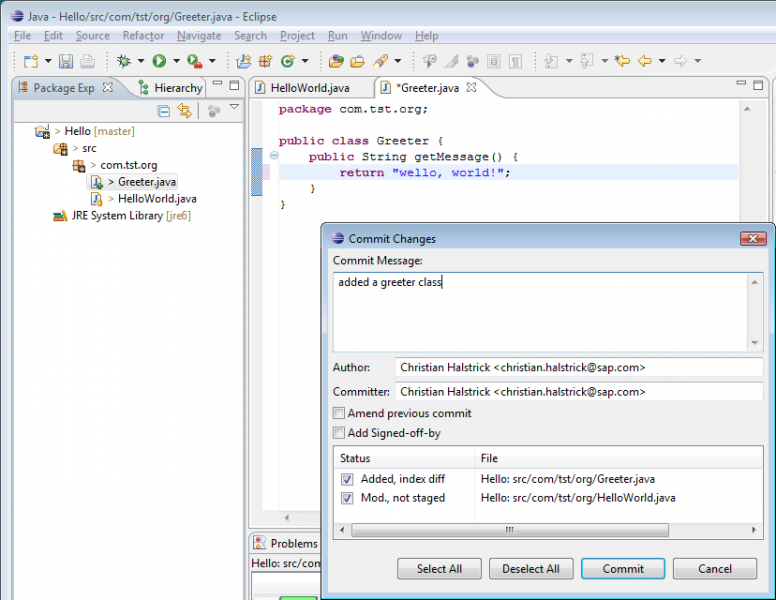Click the New Java Package icon

point(265,61)
